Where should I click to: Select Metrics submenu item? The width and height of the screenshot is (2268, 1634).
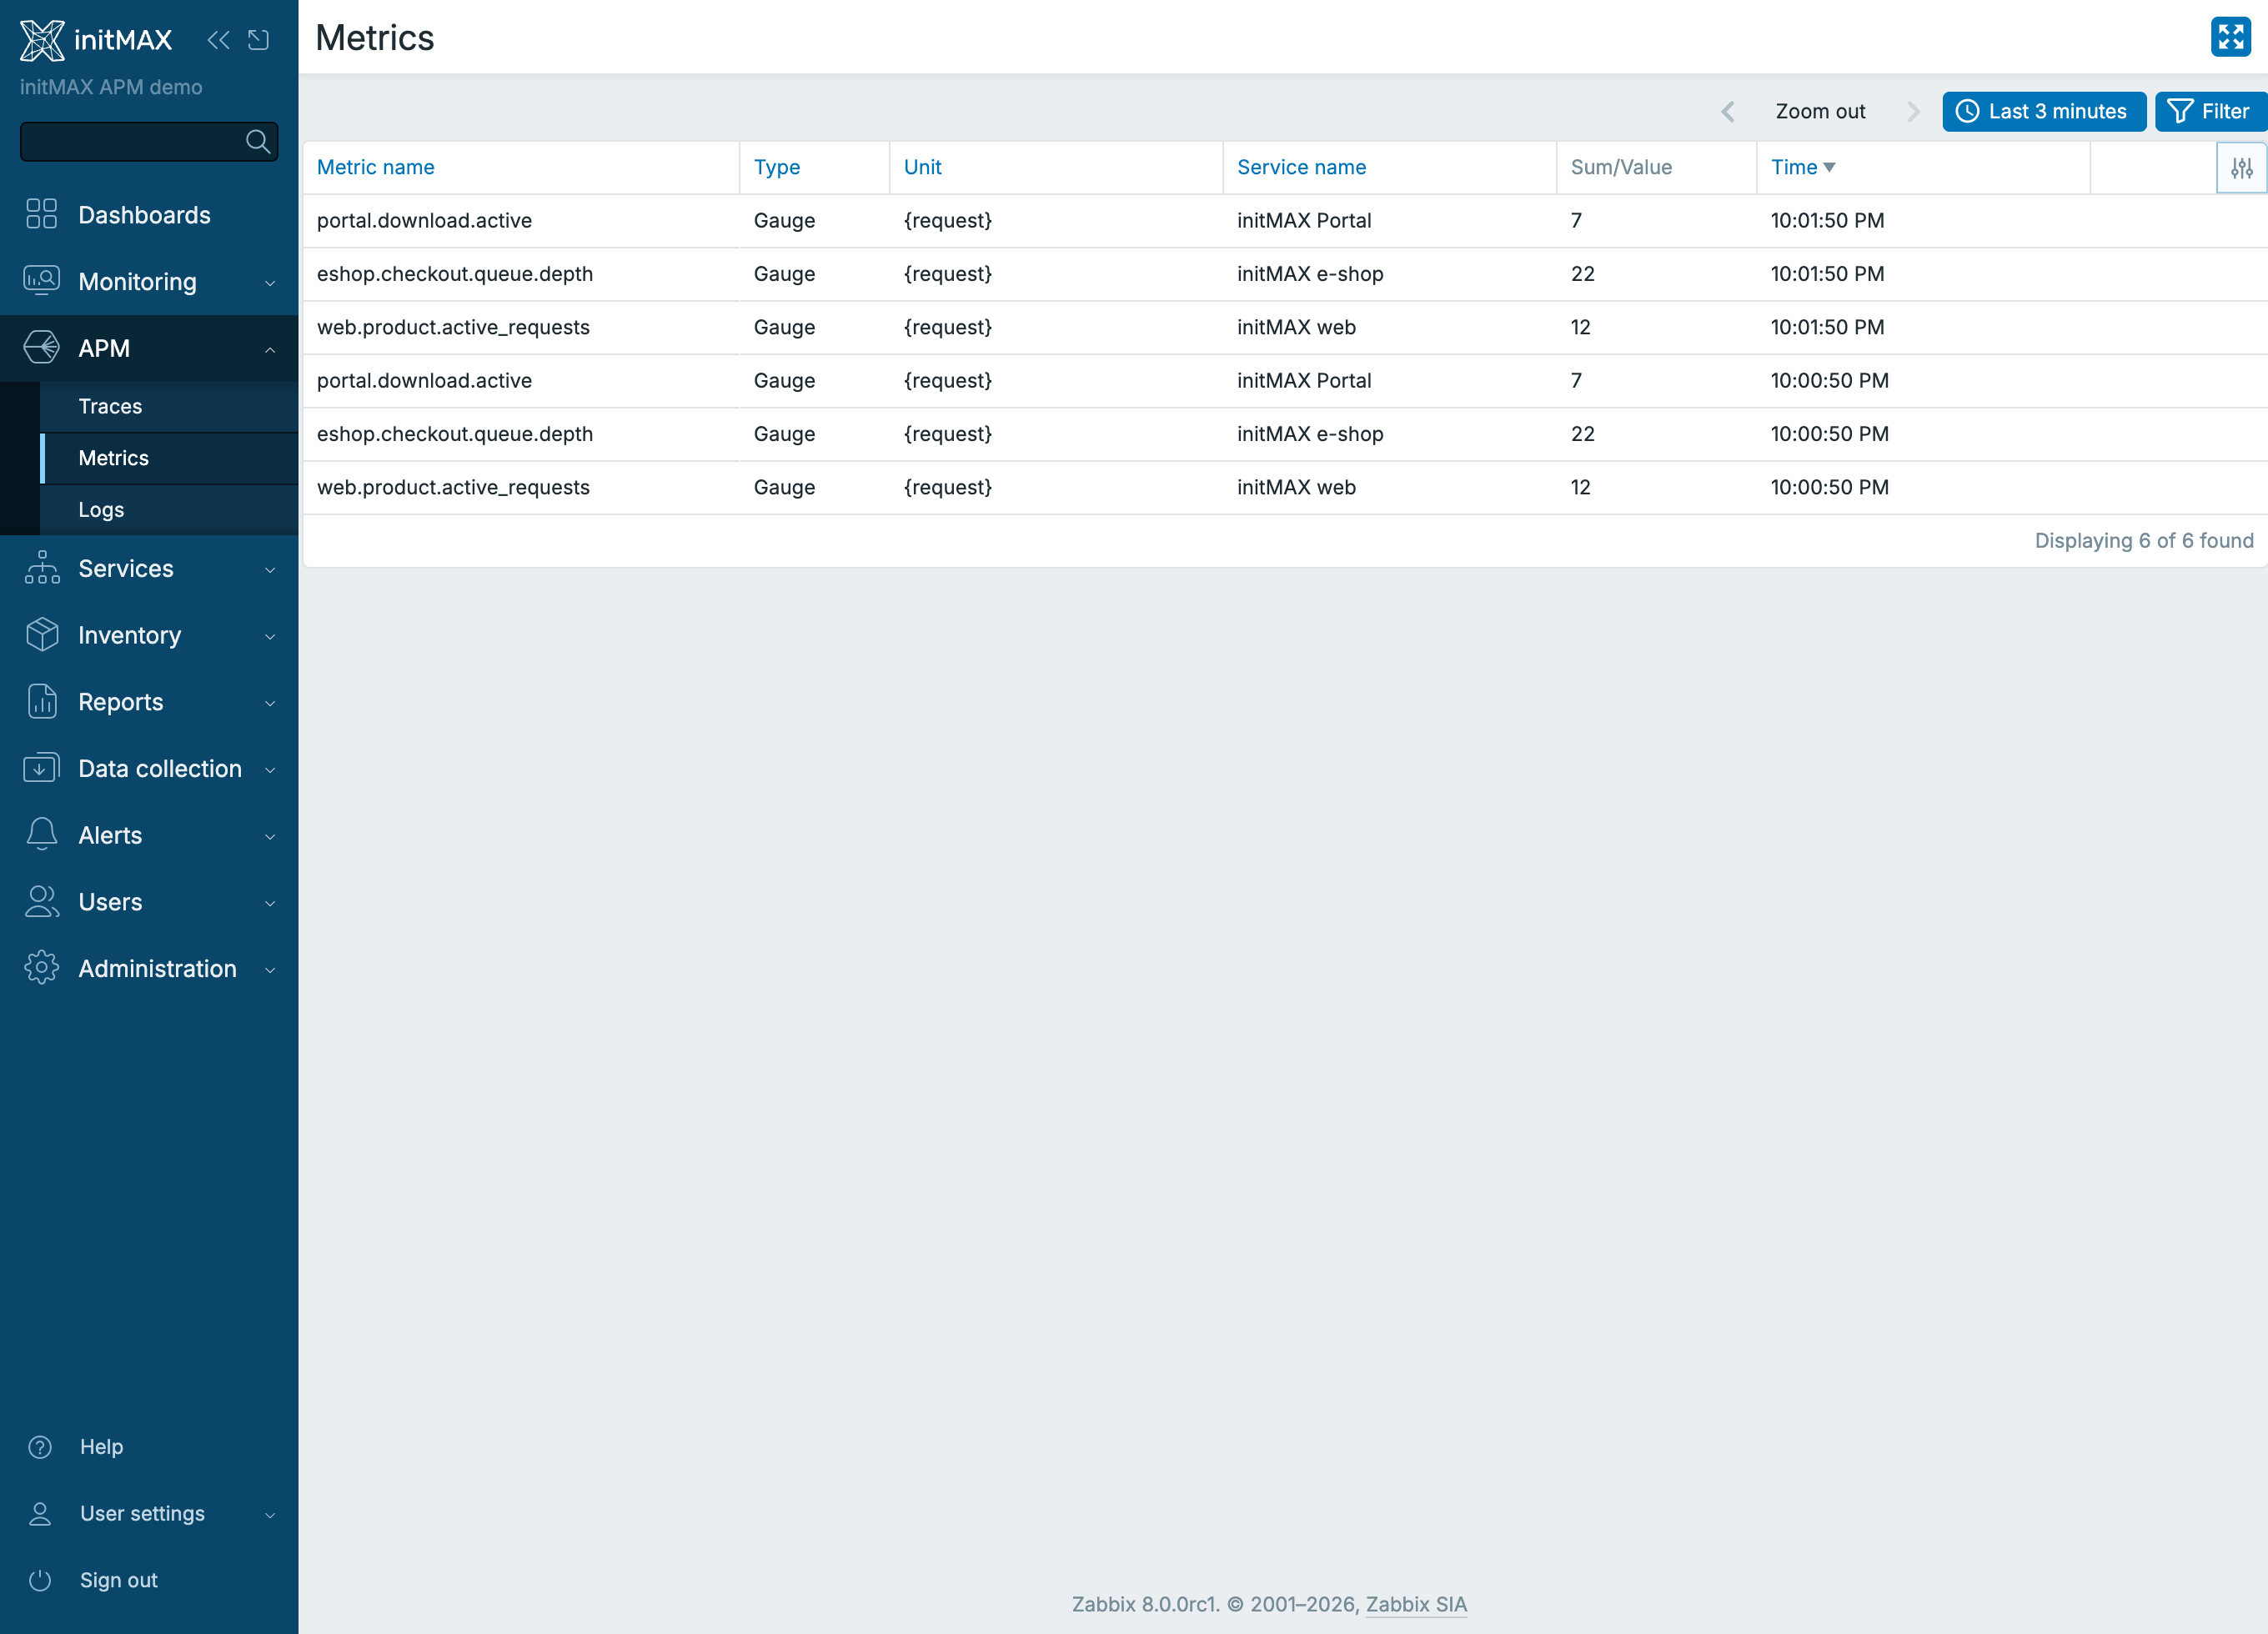tap(169, 458)
